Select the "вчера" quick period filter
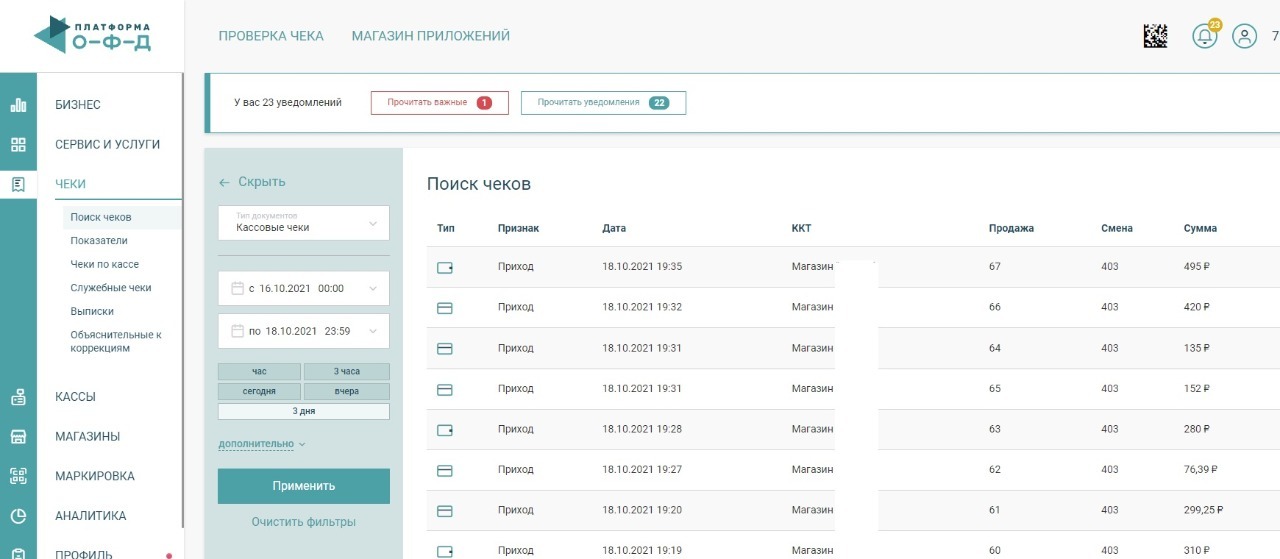 pos(346,391)
